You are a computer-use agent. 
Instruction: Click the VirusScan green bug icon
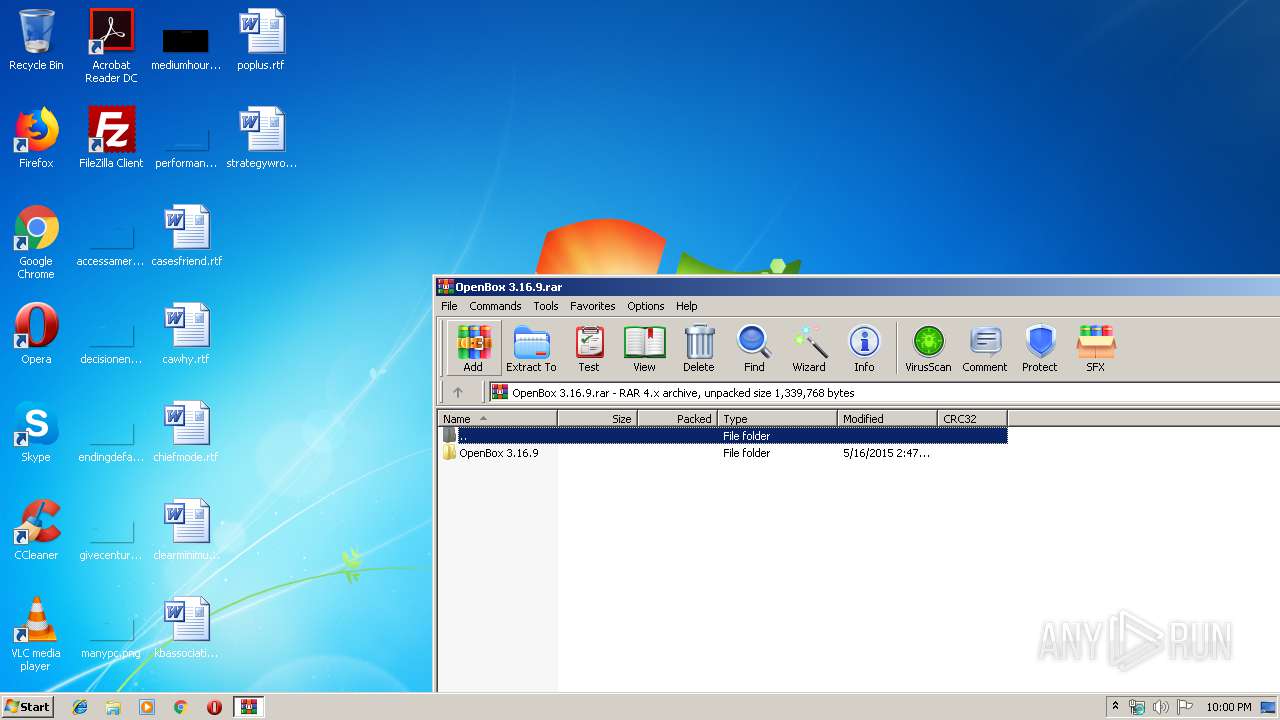(928, 348)
